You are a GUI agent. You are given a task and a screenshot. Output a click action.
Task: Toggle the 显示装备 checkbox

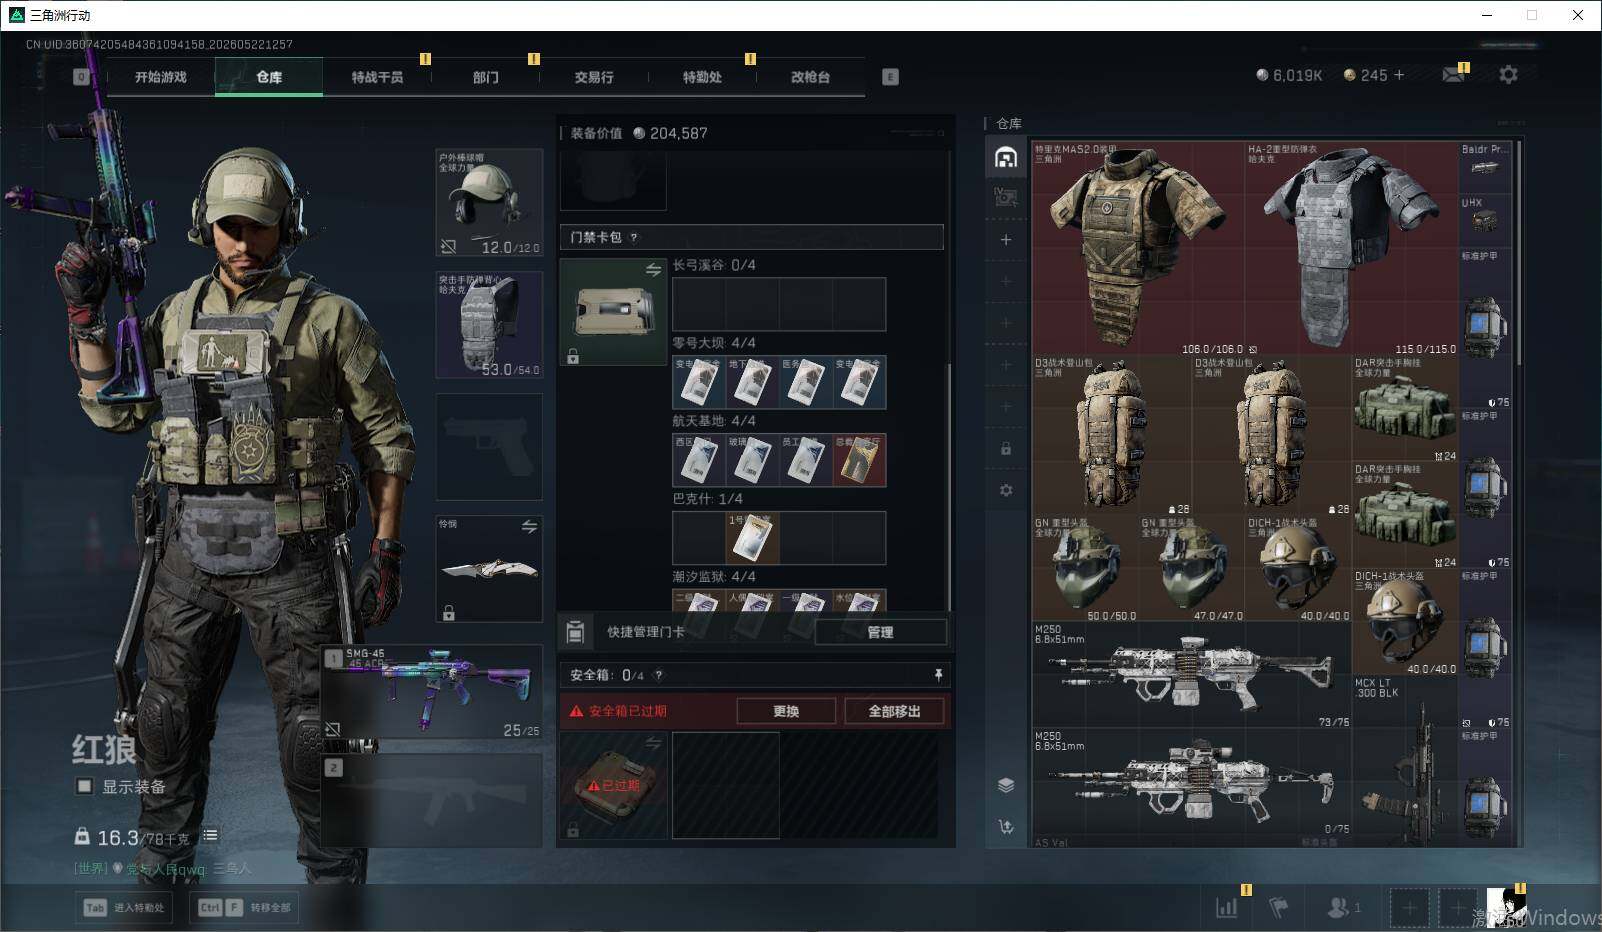tap(85, 786)
